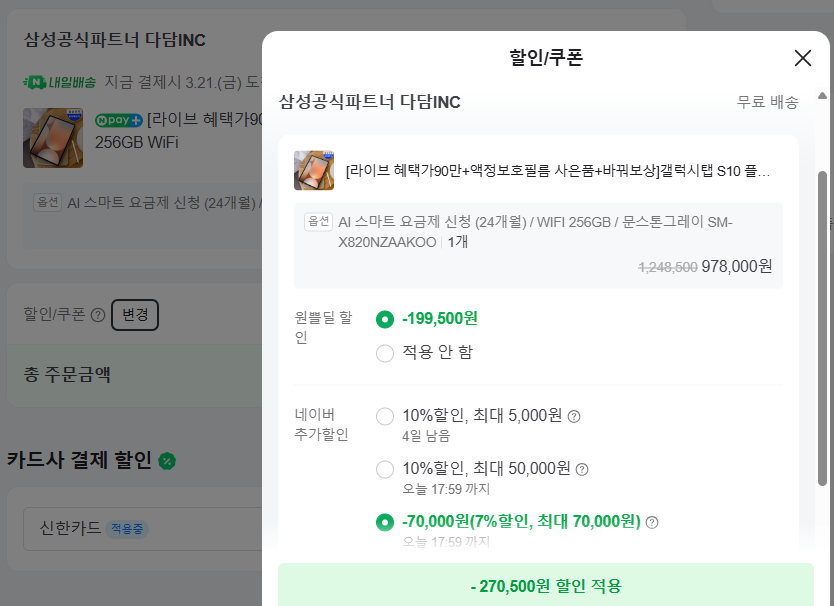The width and height of the screenshot is (834, 606).
Task: Click scroll up arrow in the coupon popup
Action: (823, 96)
